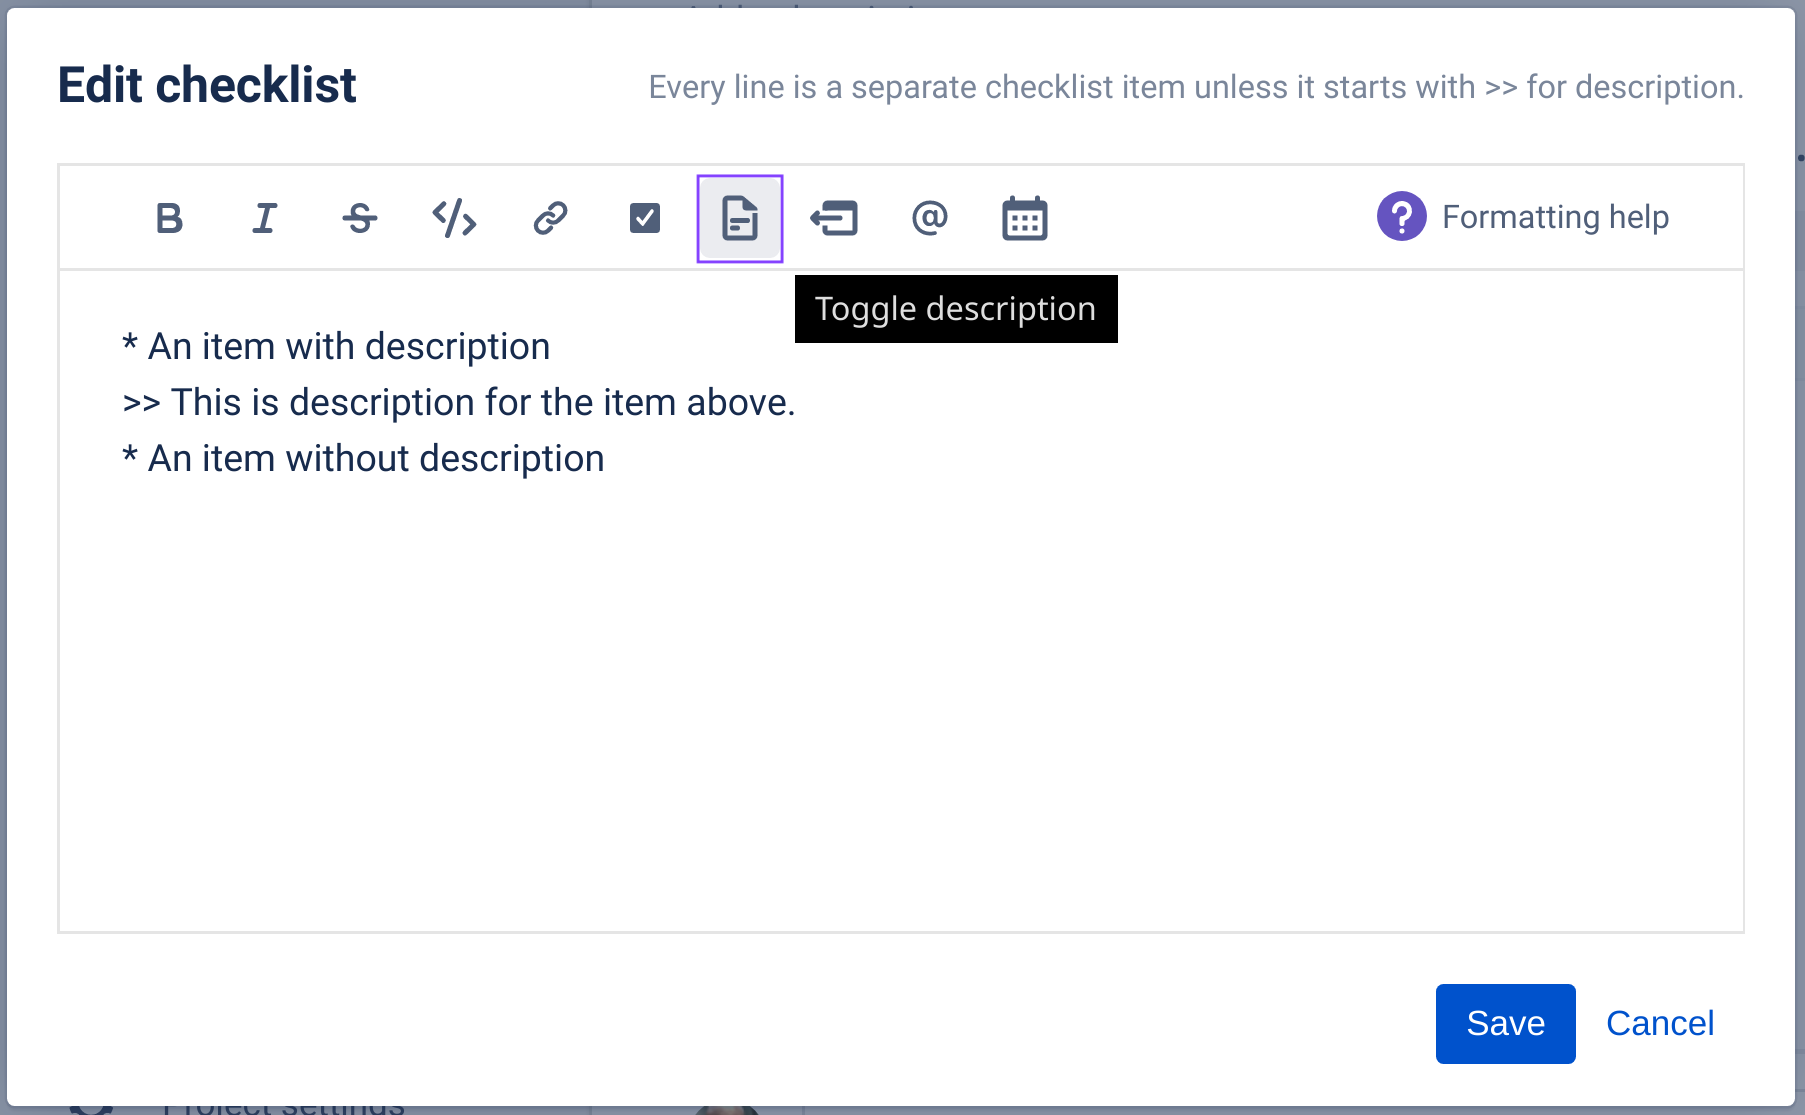
Task: Mention a user with the @ icon
Action: (929, 218)
